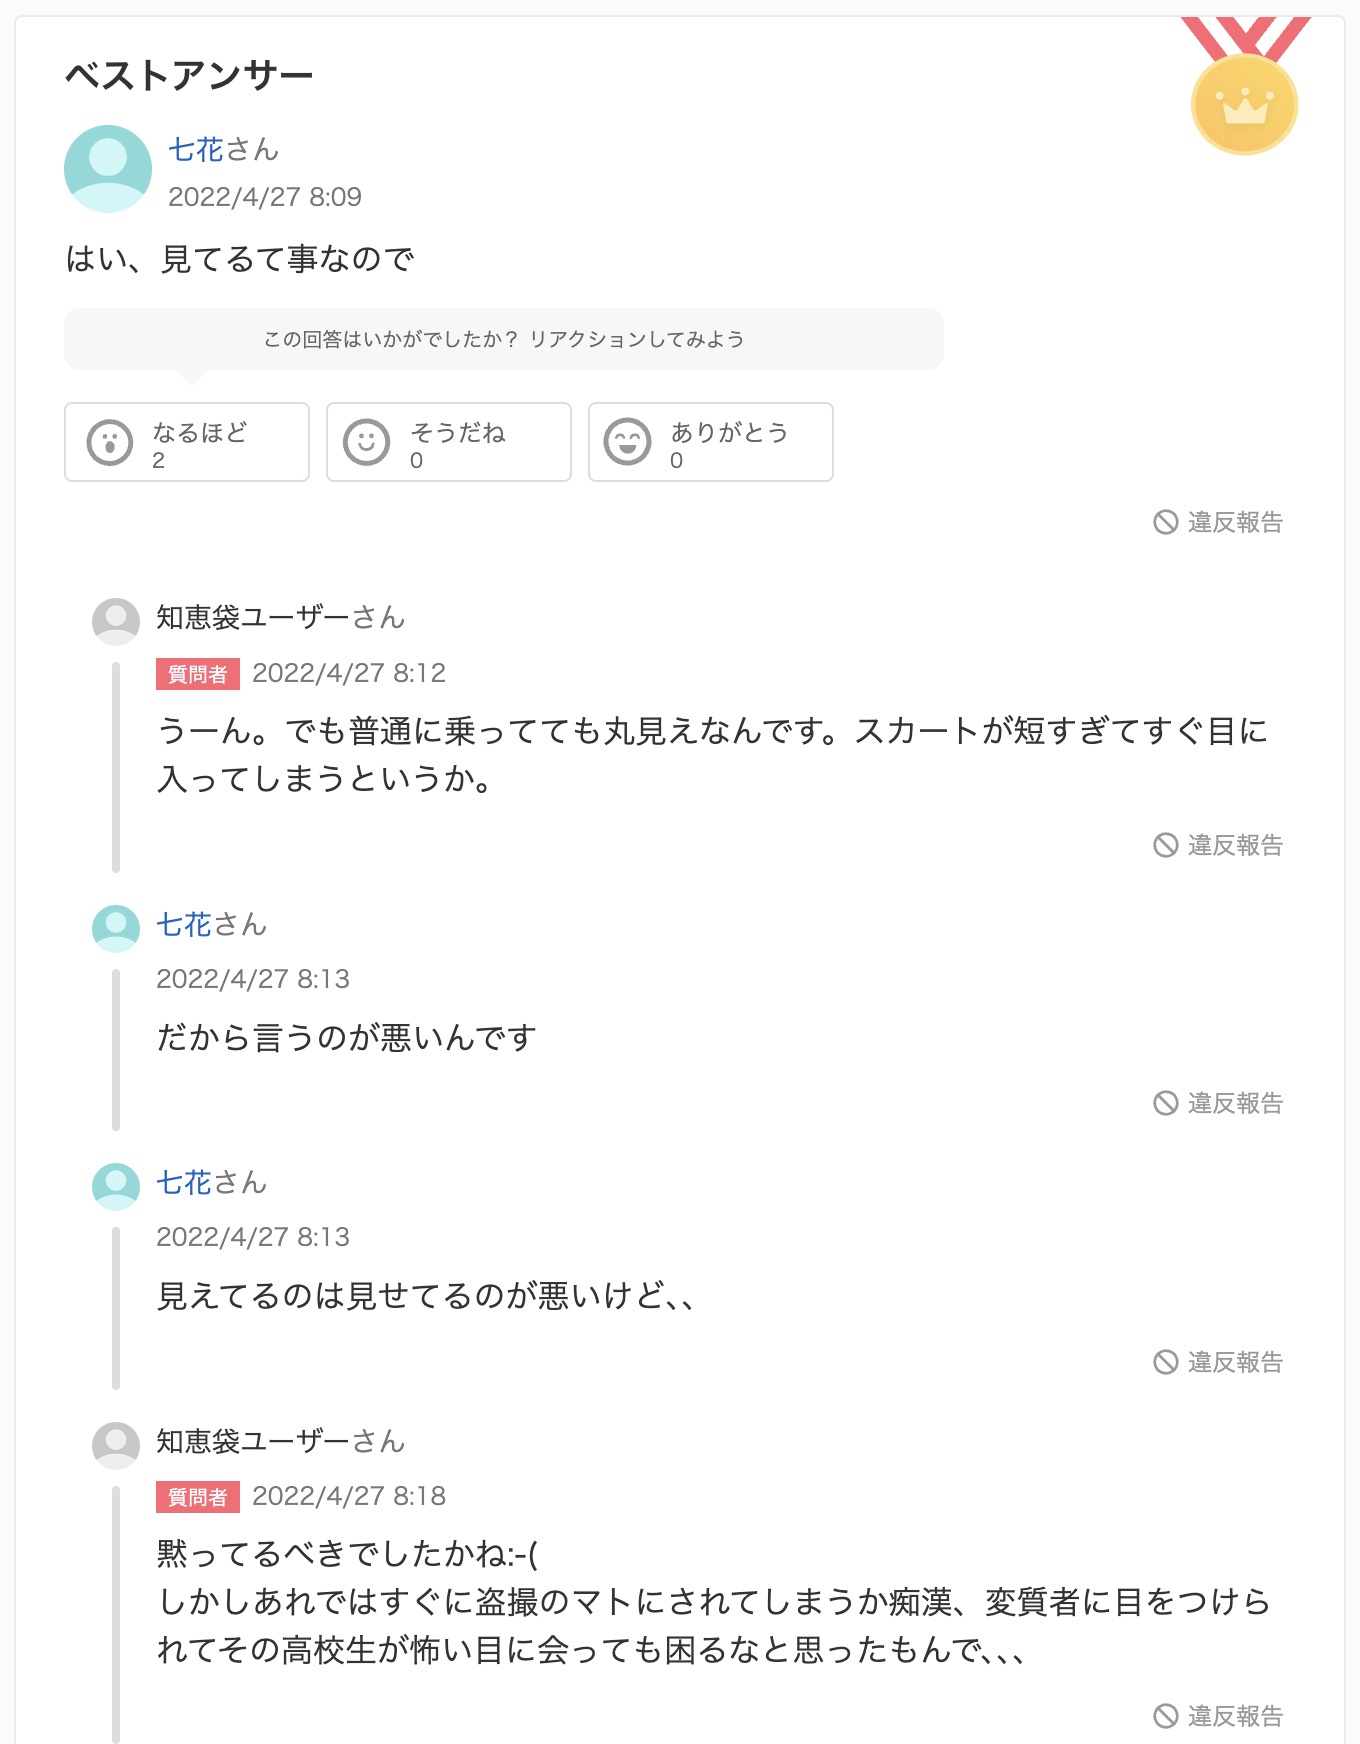Click 違反報告 under 見えてるのは見せてる reply
The width and height of the screenshot is (1360, 1744).
coord(1218,1362)
